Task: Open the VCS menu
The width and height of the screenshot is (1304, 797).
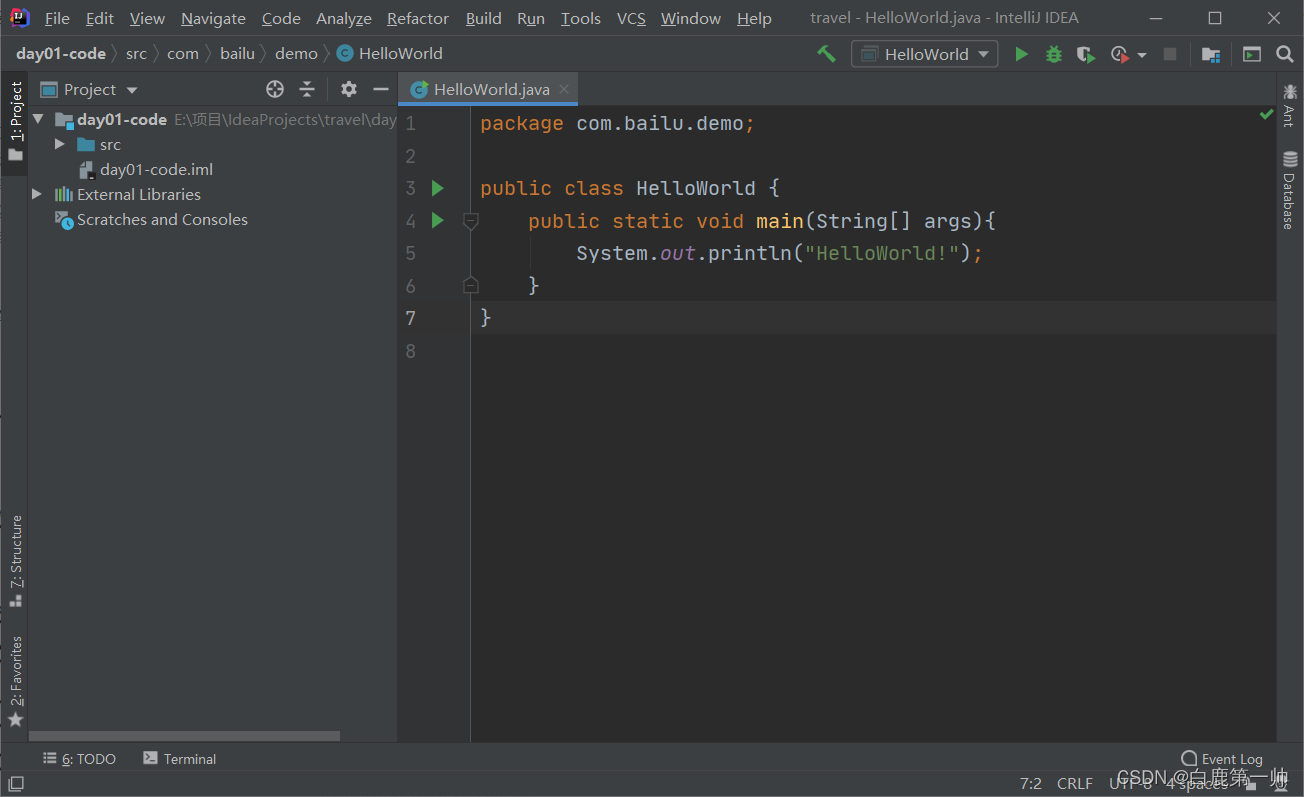Action: pyautogui.click(x=631, y=18)
